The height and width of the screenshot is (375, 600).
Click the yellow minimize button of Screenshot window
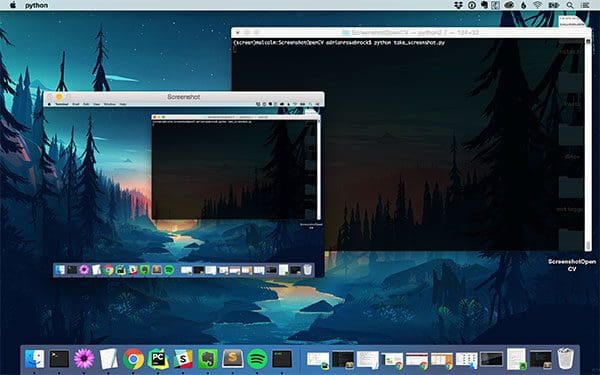59,97
